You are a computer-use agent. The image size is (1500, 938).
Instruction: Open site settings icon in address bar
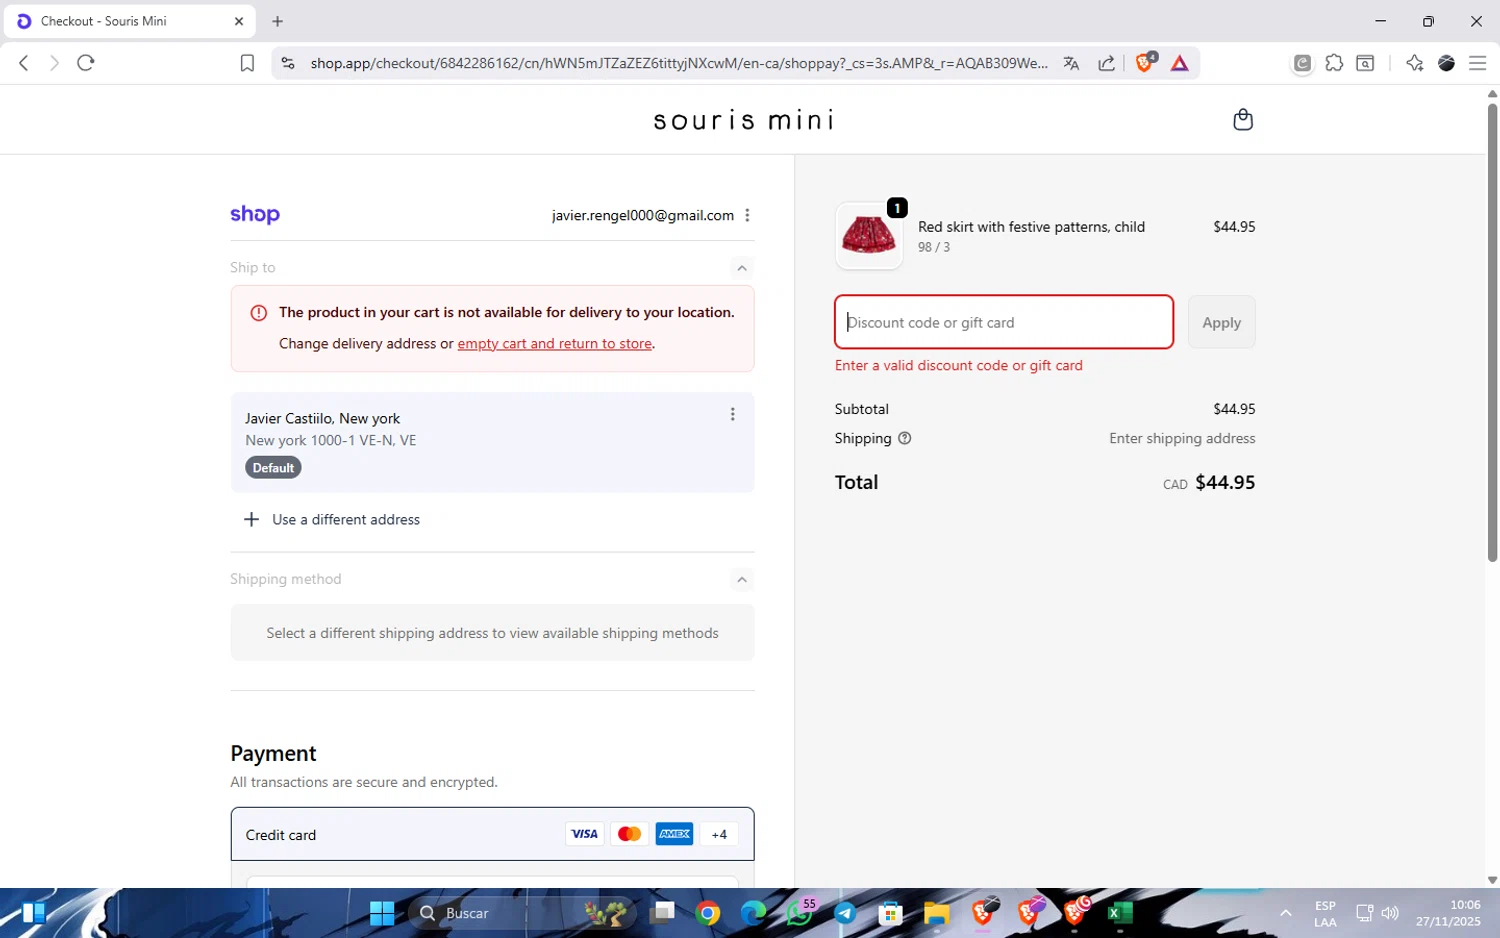coord(288,63)
